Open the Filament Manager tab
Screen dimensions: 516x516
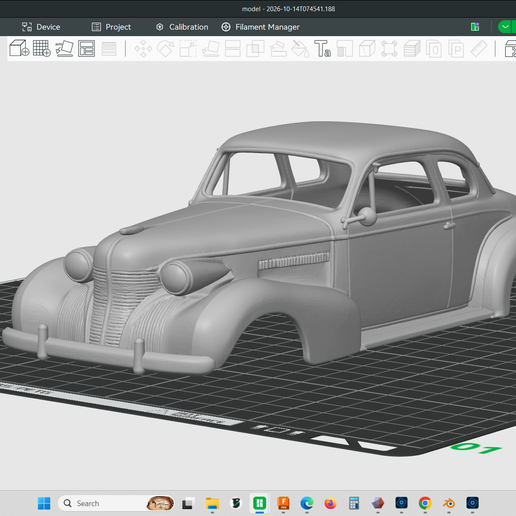[260, 27]
